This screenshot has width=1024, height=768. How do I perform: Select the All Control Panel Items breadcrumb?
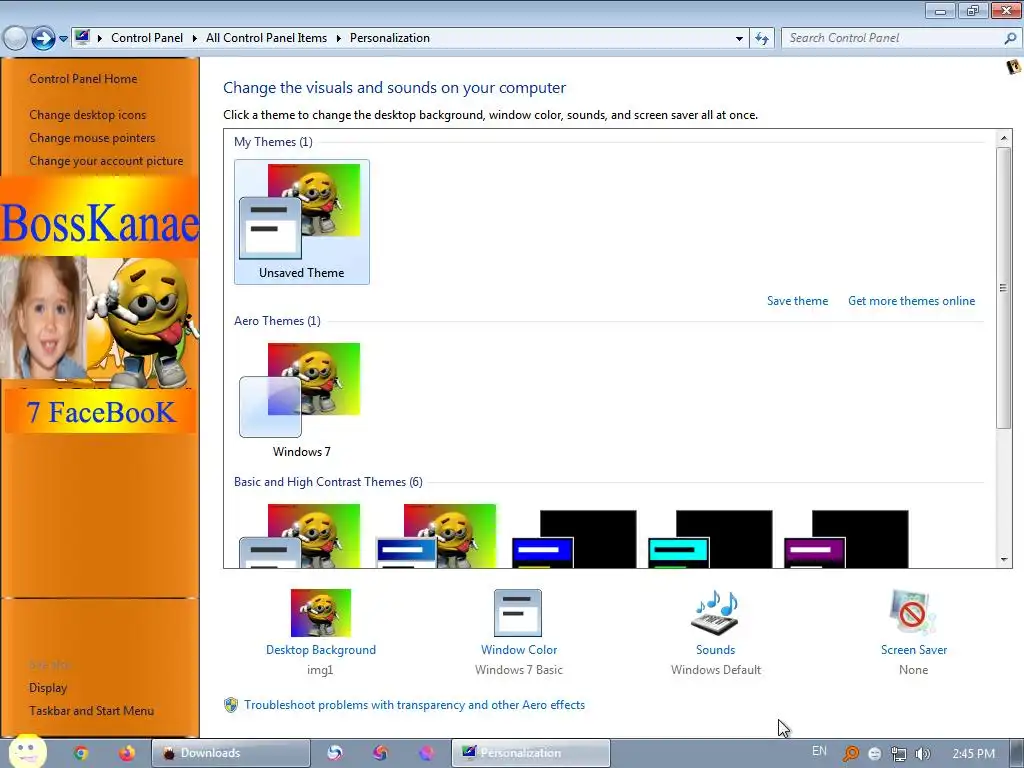(x=266, y=38)
